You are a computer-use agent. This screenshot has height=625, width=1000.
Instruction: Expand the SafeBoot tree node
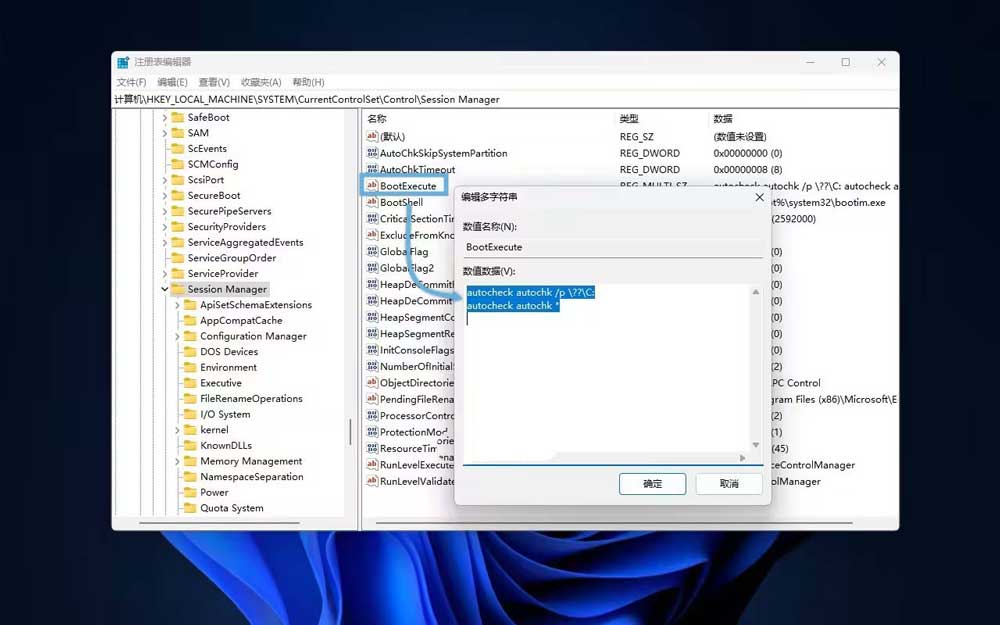[x=165, y=117]
